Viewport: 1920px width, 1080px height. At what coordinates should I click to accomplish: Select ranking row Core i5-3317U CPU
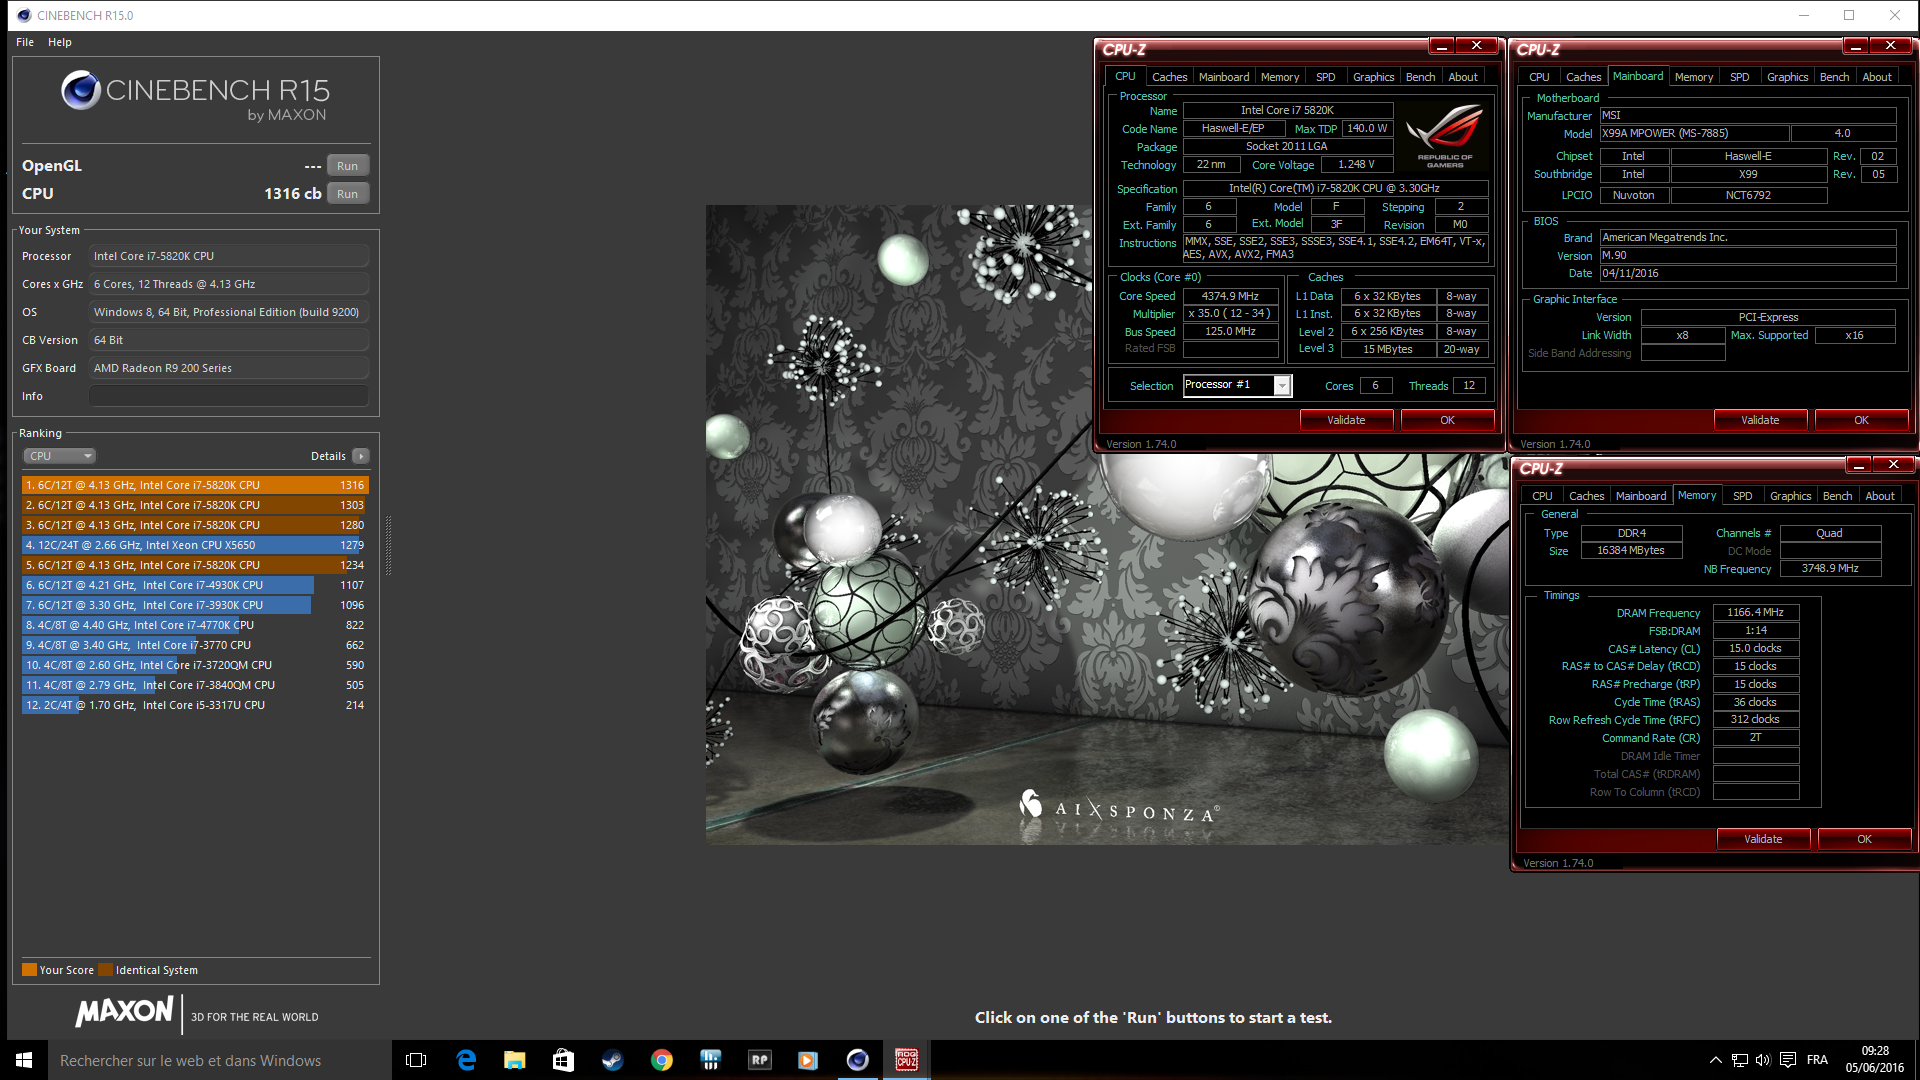[x=195, y=705]
